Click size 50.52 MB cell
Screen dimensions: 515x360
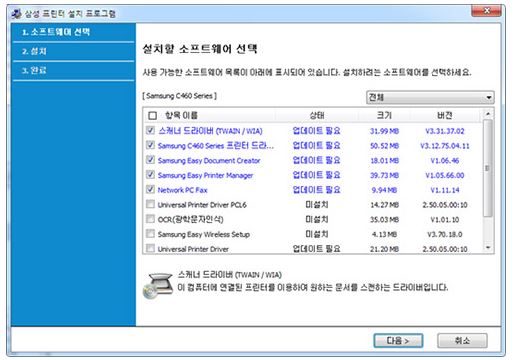[x=384, y=146]
